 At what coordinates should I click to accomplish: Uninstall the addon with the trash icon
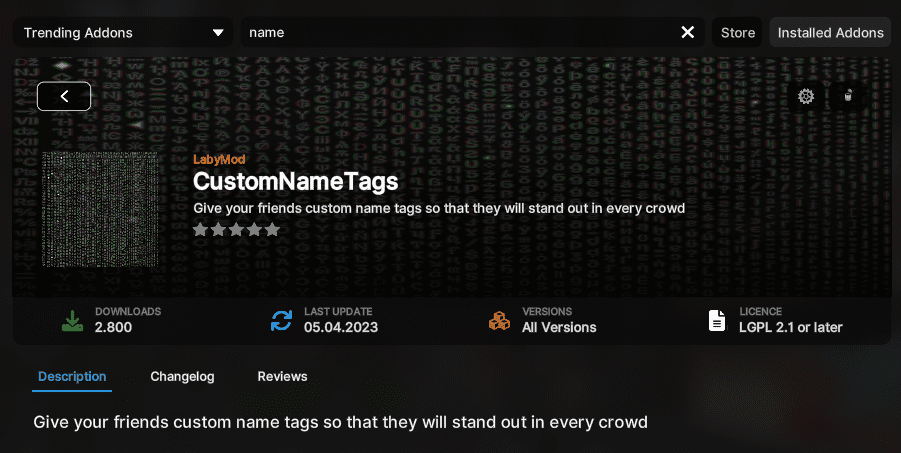click(x=848, y=96)
